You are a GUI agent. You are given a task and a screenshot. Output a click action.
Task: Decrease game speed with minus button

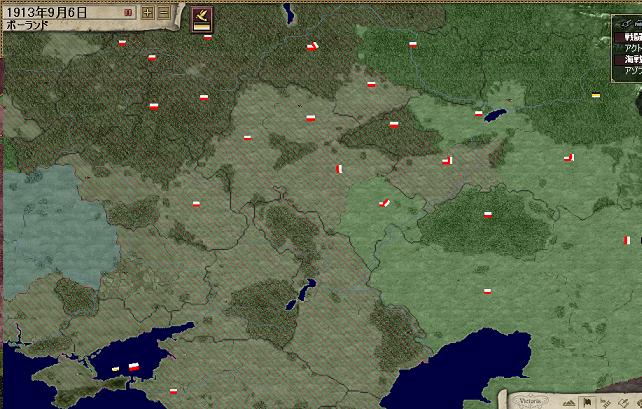[x=163, y=12]
